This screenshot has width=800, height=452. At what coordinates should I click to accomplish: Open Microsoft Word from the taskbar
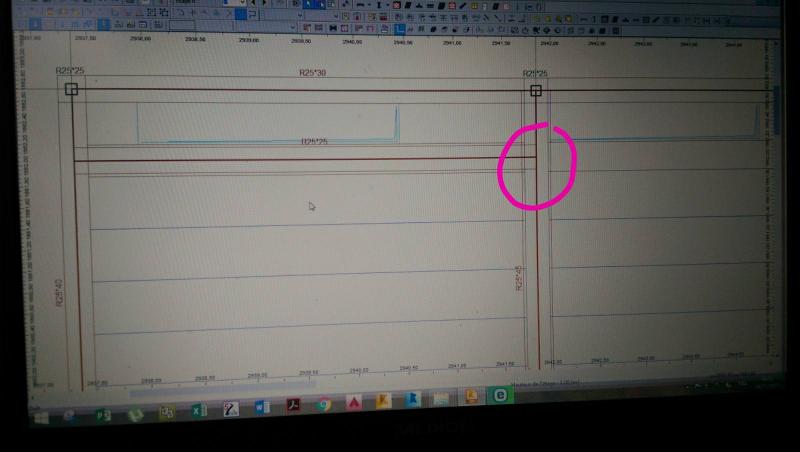(x=262, y=407)
